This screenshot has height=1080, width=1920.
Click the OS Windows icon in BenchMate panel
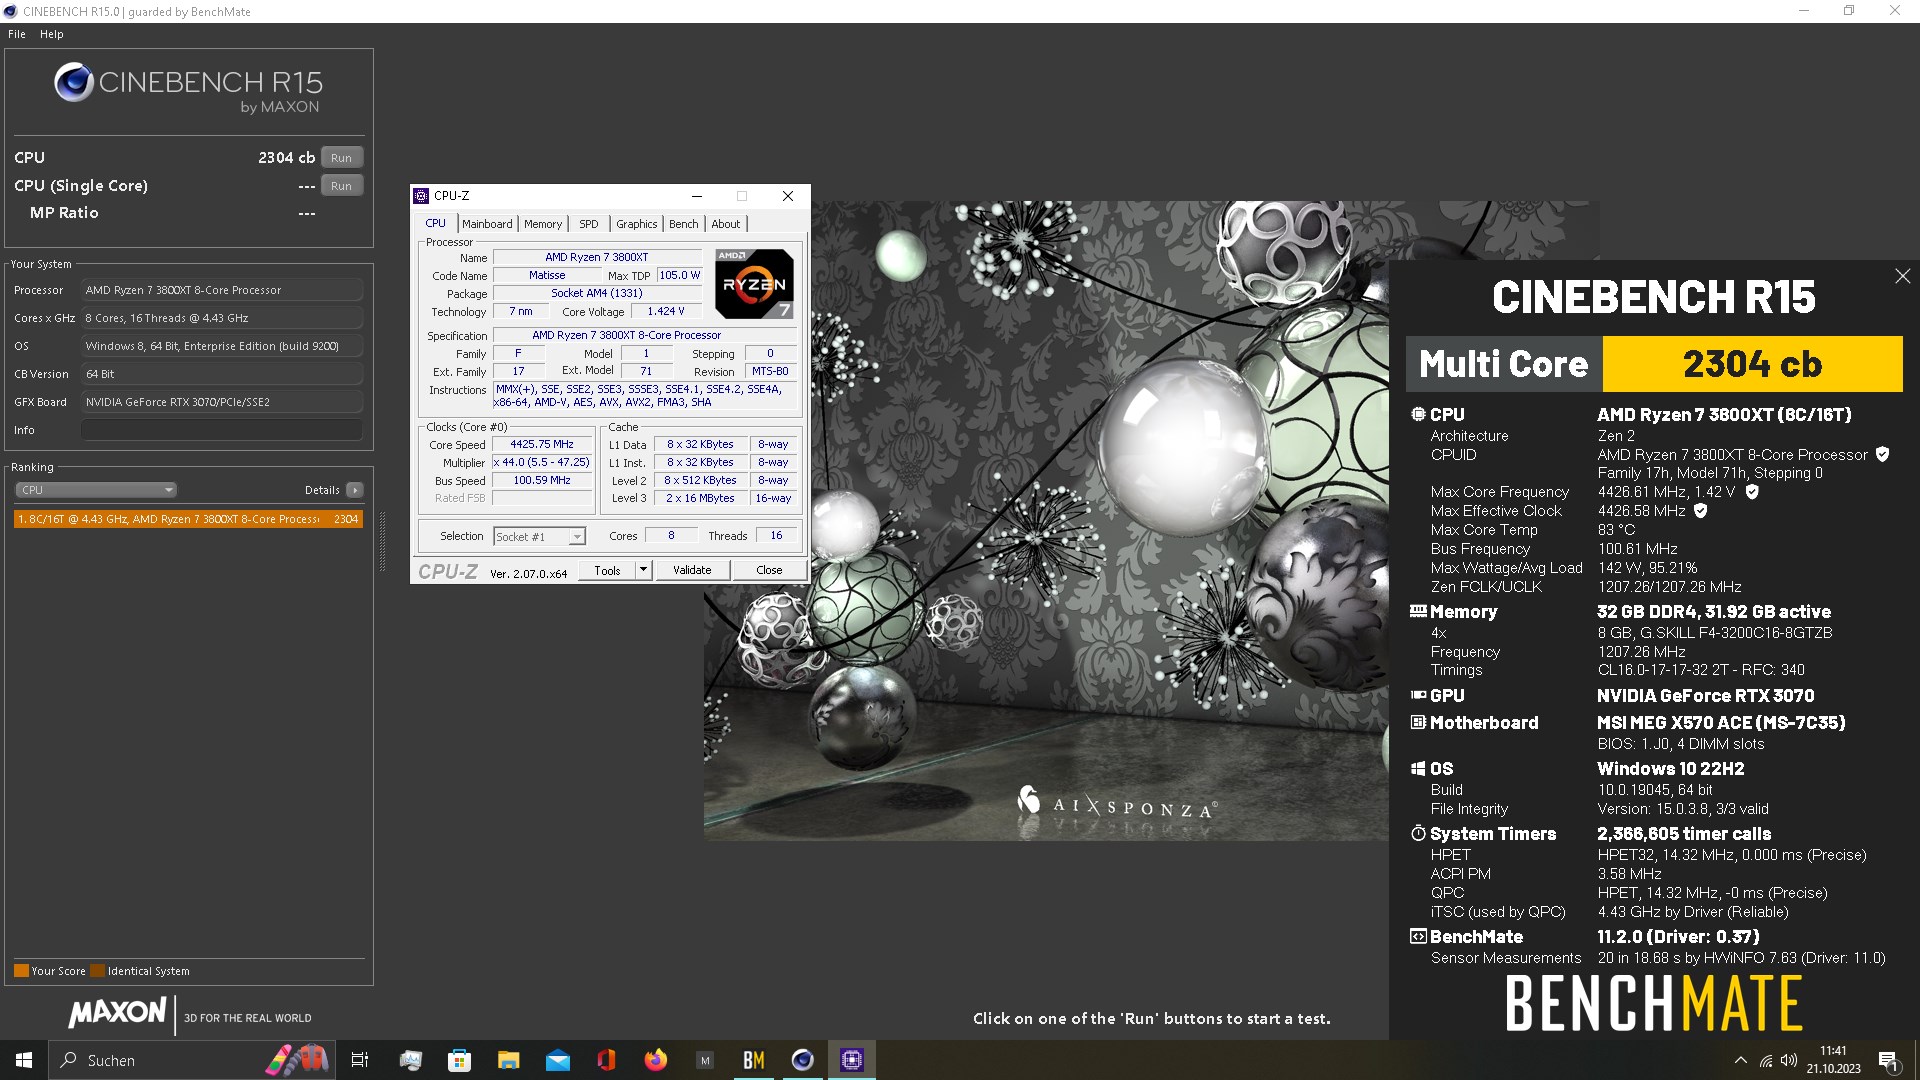tap(1418, 768)
